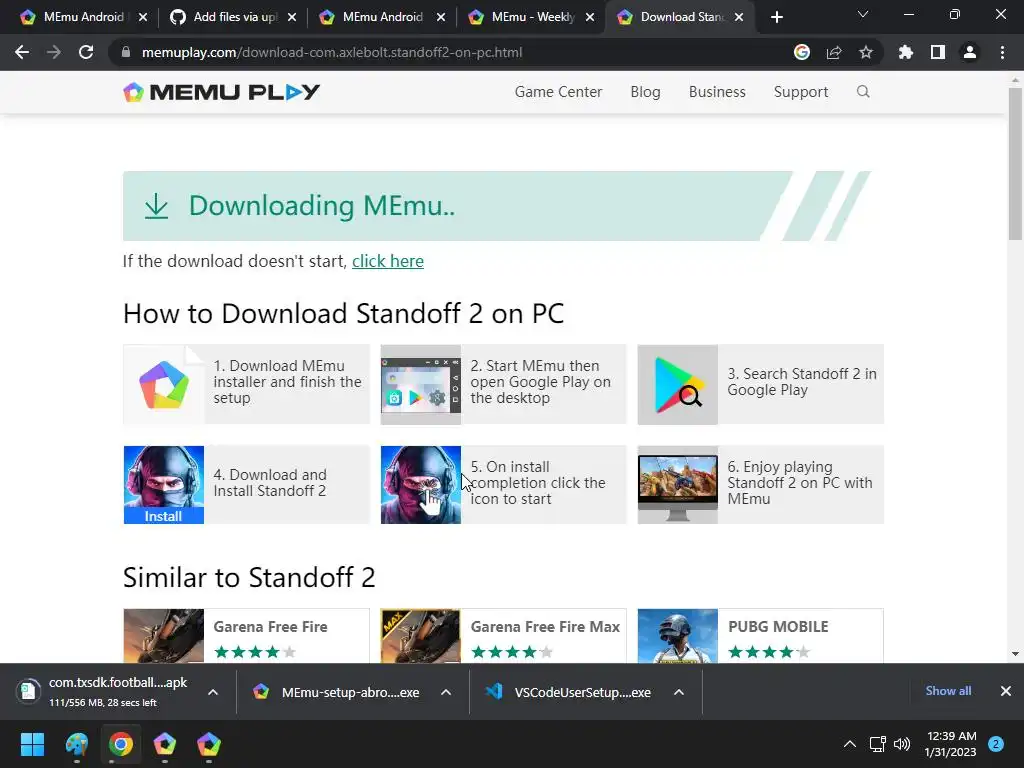The height and width of the screenshot is (768, 1024).
Task: Show hidden system tray icons
Action: (850, 744)
